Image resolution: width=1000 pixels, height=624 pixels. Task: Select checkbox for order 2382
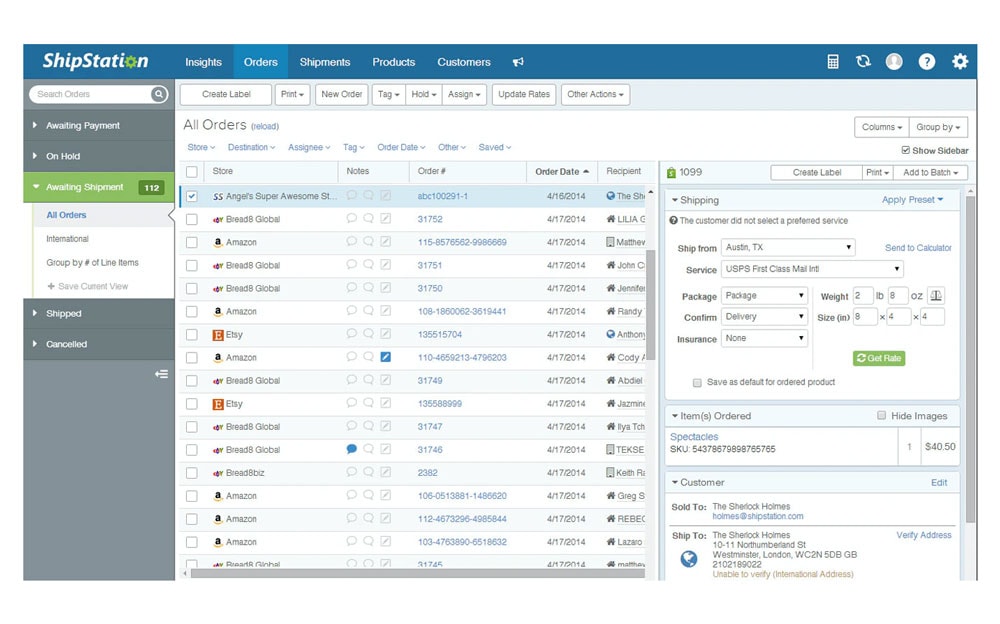click(x=191, y=473)
